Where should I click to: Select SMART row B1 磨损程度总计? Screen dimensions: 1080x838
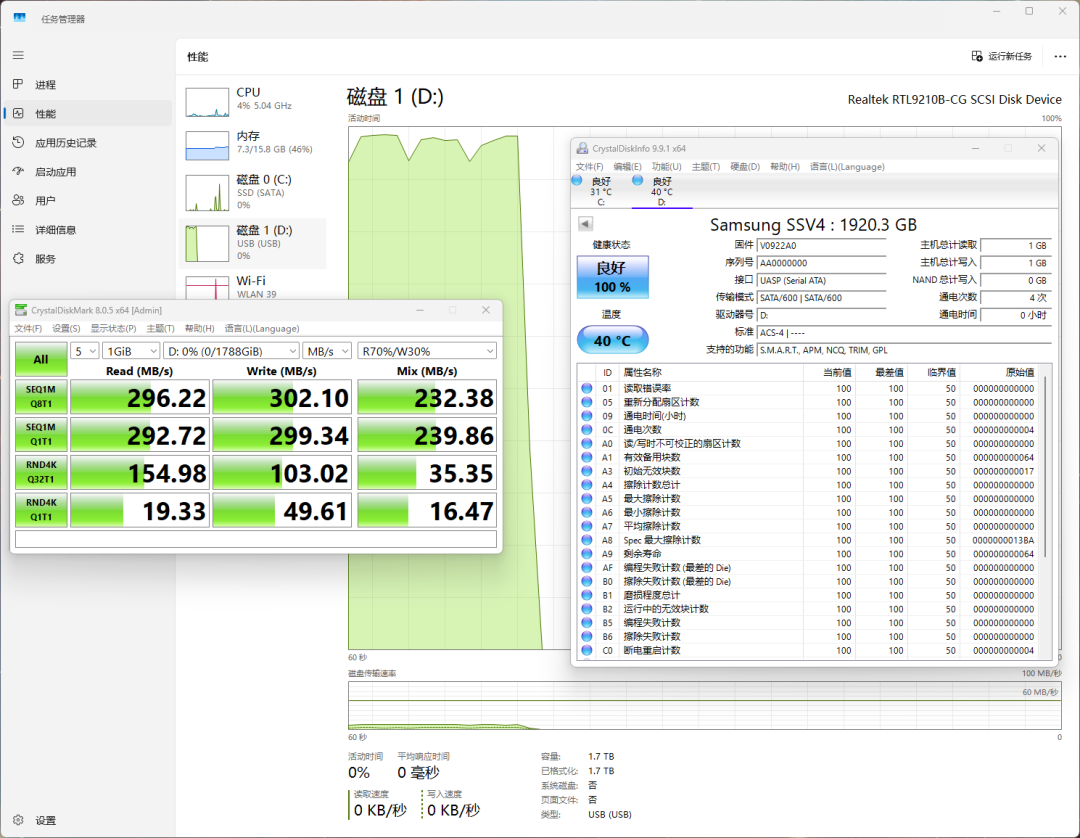tap(809, 595)
